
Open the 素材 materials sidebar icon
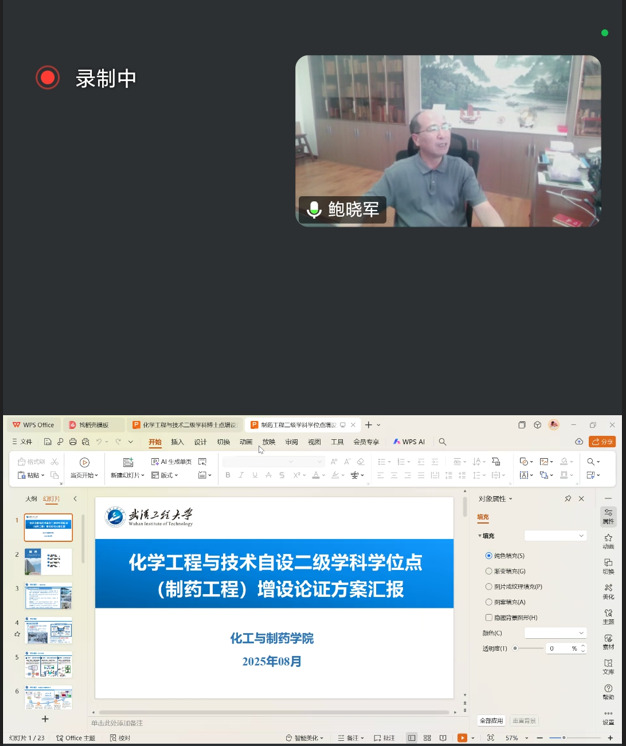(x=608, y=641)
